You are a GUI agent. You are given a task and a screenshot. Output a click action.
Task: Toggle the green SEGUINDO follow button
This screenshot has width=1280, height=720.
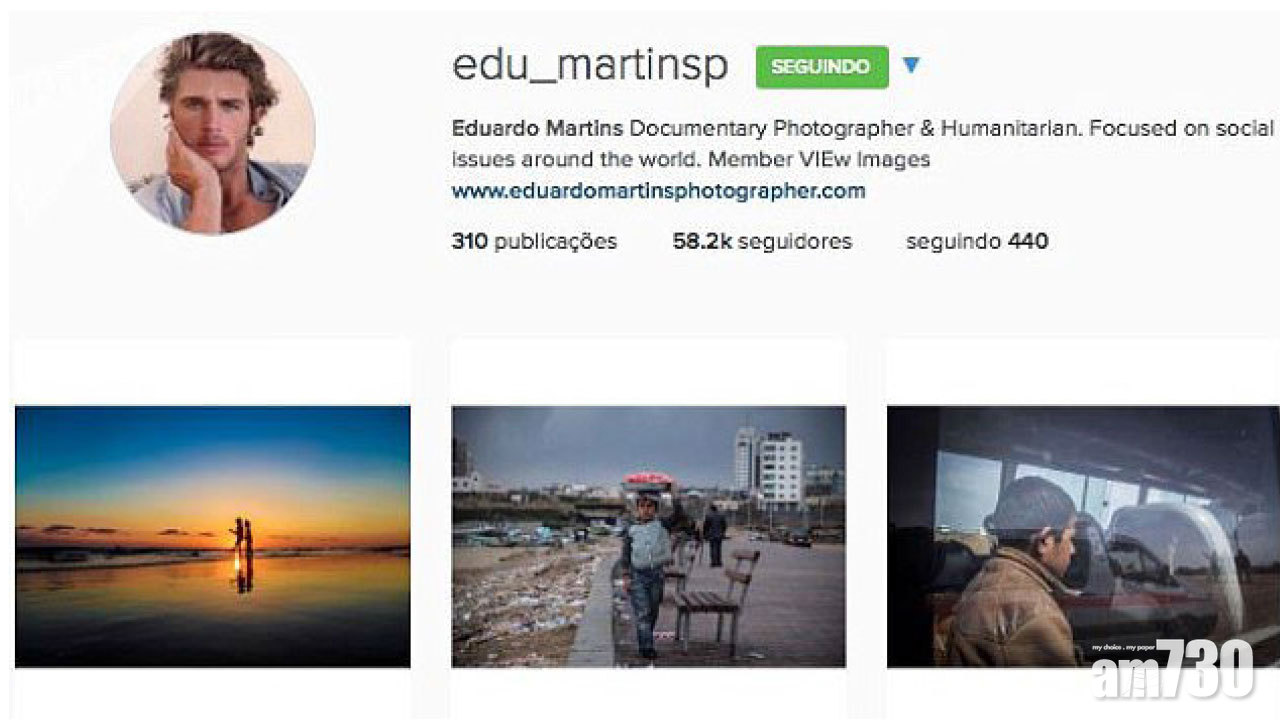tap(822, 67)
